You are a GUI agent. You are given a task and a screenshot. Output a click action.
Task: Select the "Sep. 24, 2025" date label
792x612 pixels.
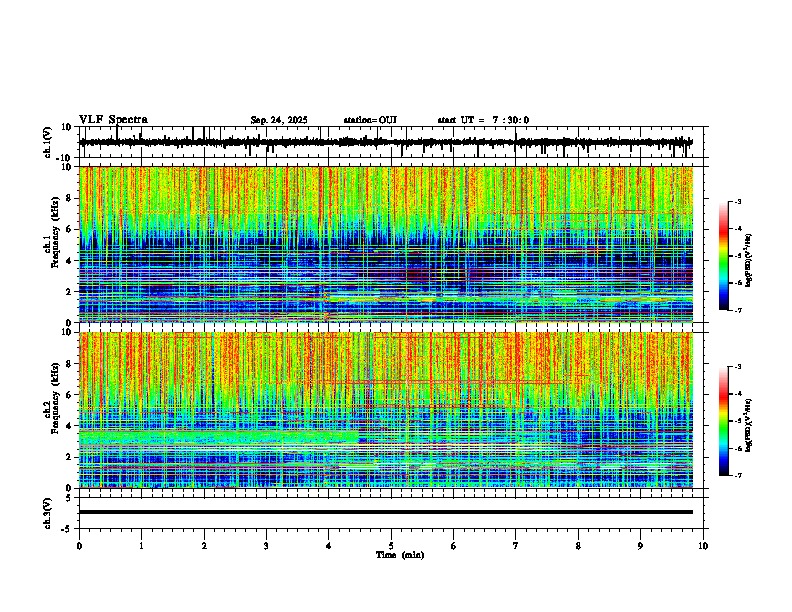(279, 120)
